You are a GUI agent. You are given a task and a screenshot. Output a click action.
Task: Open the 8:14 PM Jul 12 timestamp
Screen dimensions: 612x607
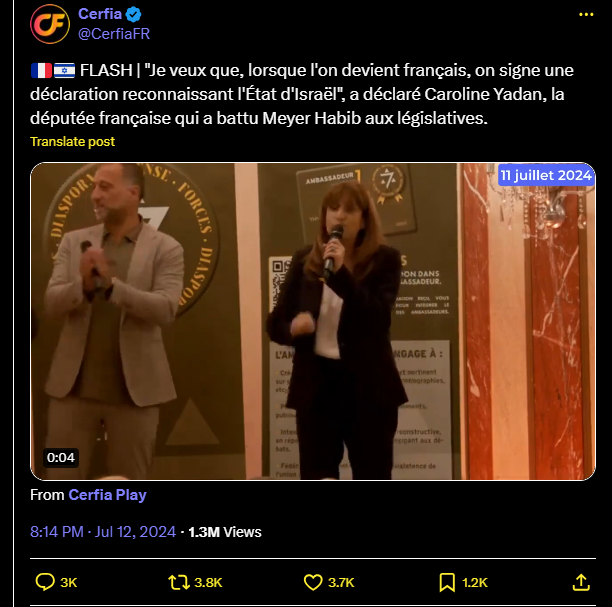point(103,532)
